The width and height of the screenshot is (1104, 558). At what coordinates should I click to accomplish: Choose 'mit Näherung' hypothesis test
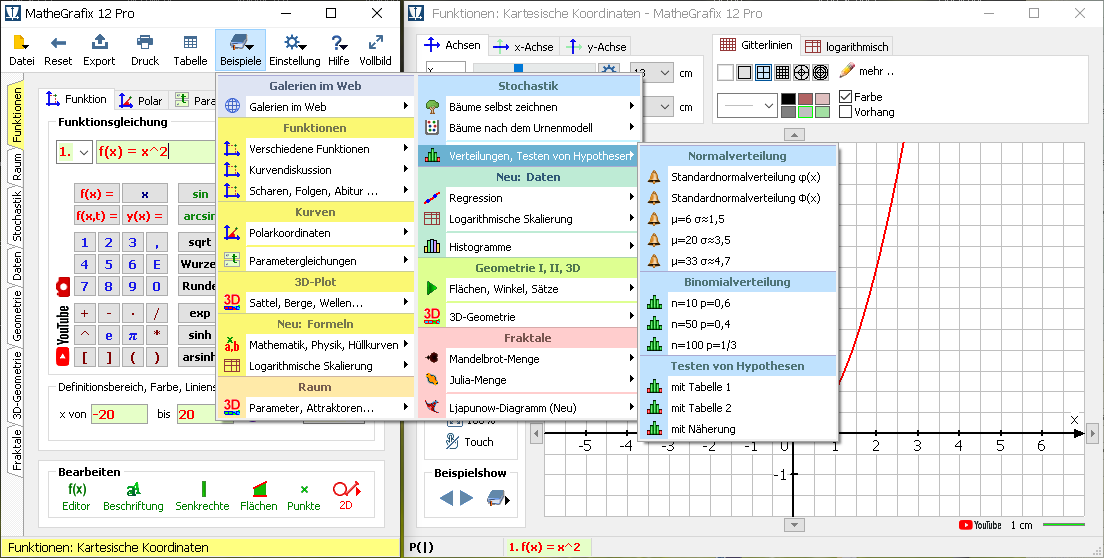(x=738, y=429)
